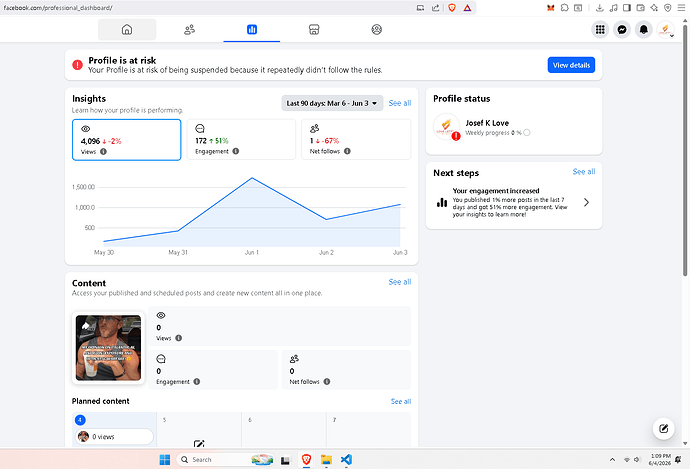
Task: Open the Marketplace tab icon
Action: (x=314, y=29)
